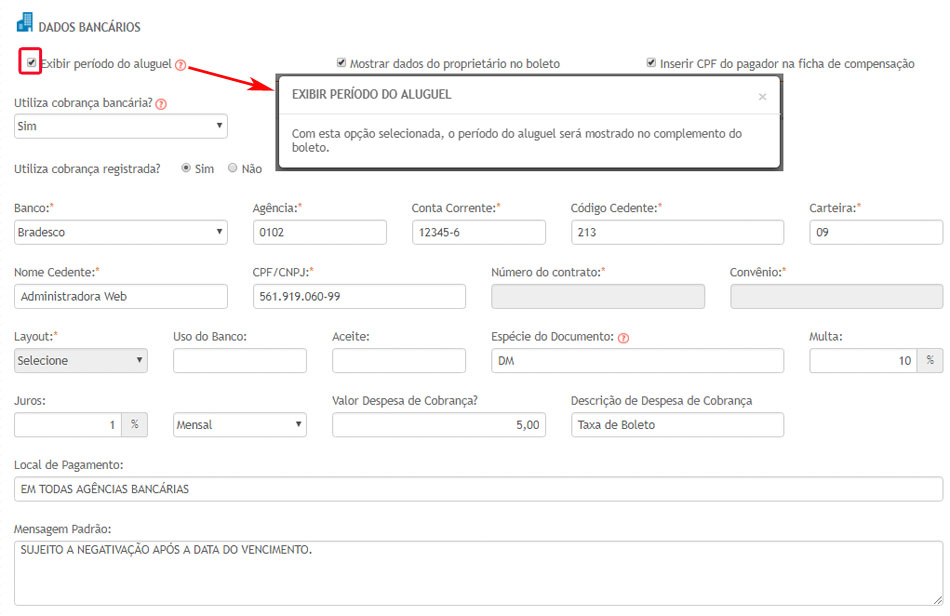This screenshot has width=950, height=616.
Task: Expand the Layout Selecione dropdown
Action: 80,361
